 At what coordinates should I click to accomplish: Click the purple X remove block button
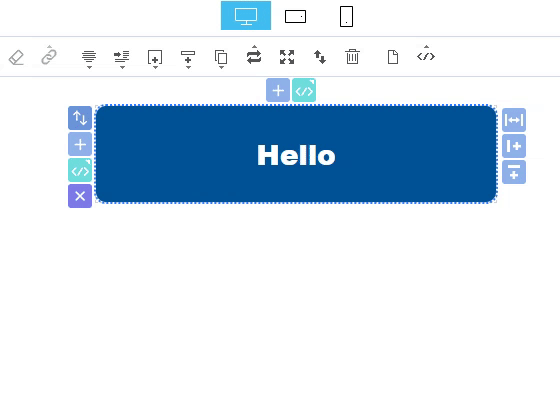pyautogui.click(x=80, y=196)
